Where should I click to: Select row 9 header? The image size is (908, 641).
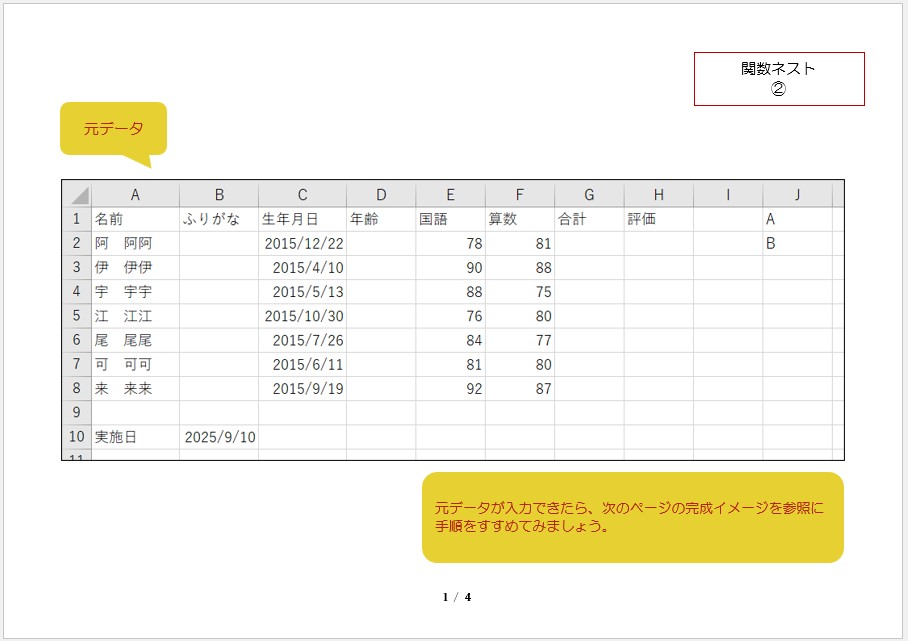tap(76, 412)
